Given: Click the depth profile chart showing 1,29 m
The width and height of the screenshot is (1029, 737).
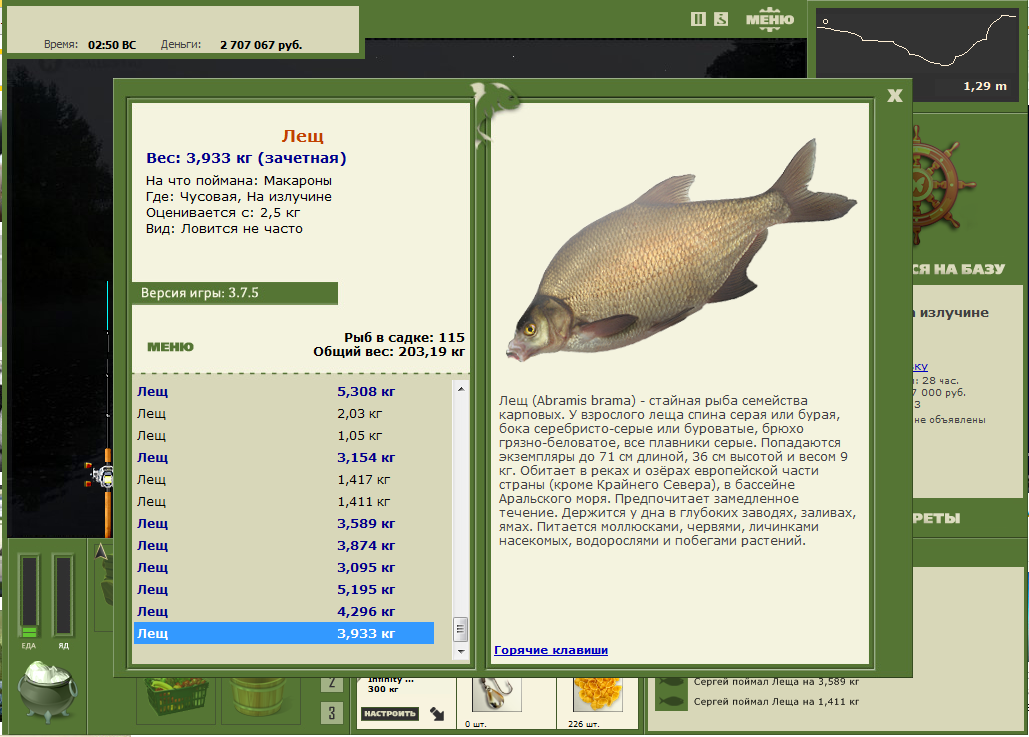Looking at the screenshot, I should tap(917, 54).
